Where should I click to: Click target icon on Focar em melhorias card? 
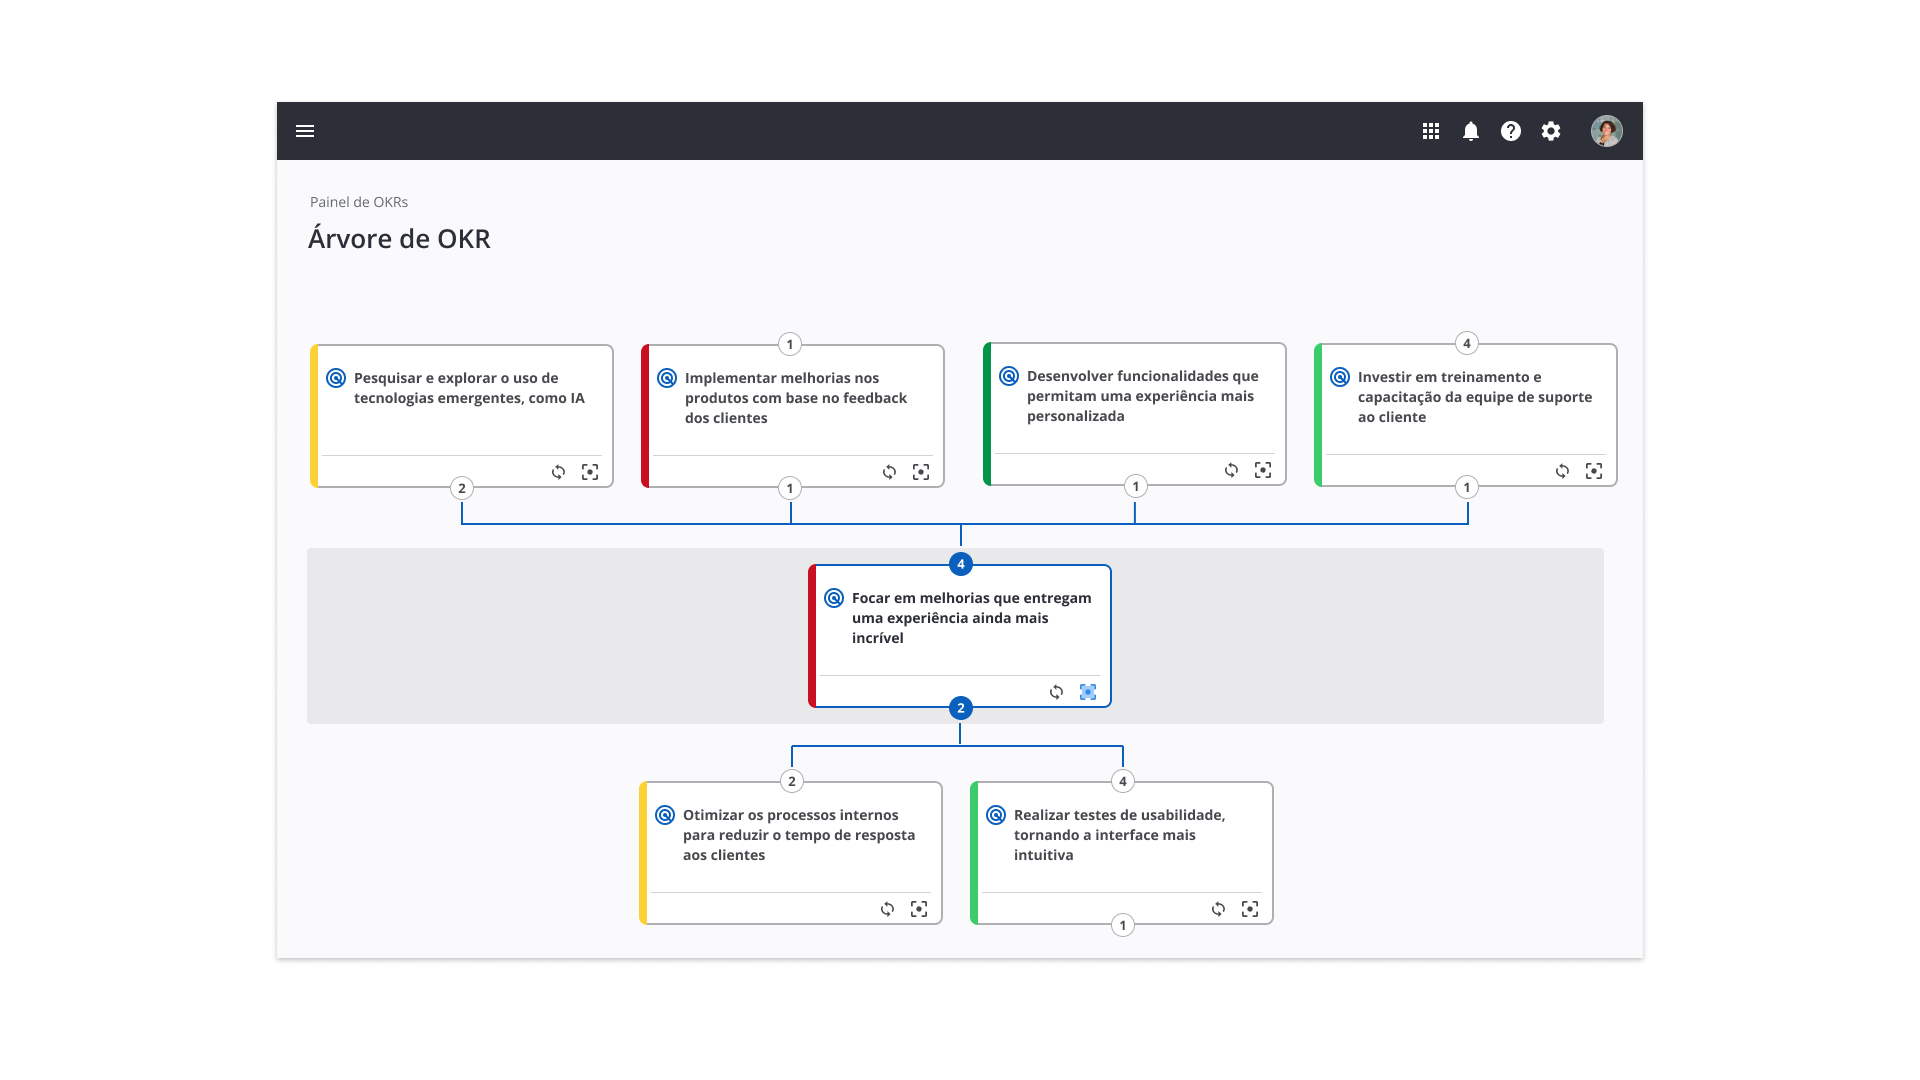tap(834, 598)
